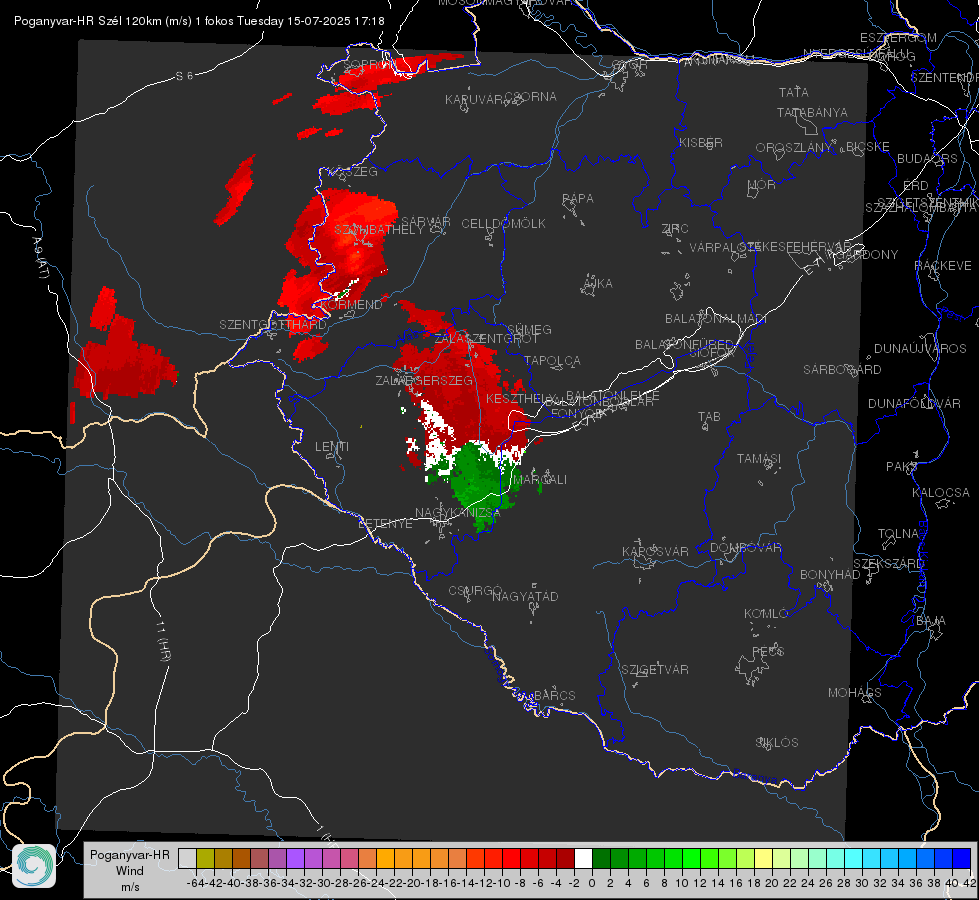Click the TAMASI label
The image size is (979, 900).
point(759,458)
